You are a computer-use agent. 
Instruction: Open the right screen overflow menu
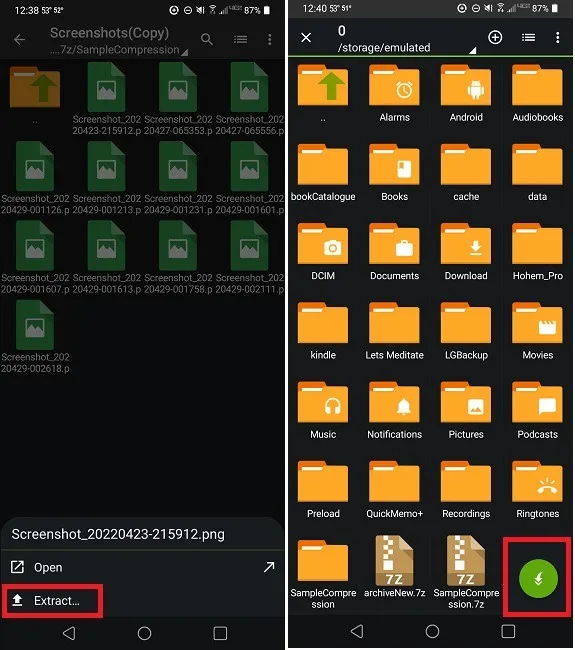point(558,38)
